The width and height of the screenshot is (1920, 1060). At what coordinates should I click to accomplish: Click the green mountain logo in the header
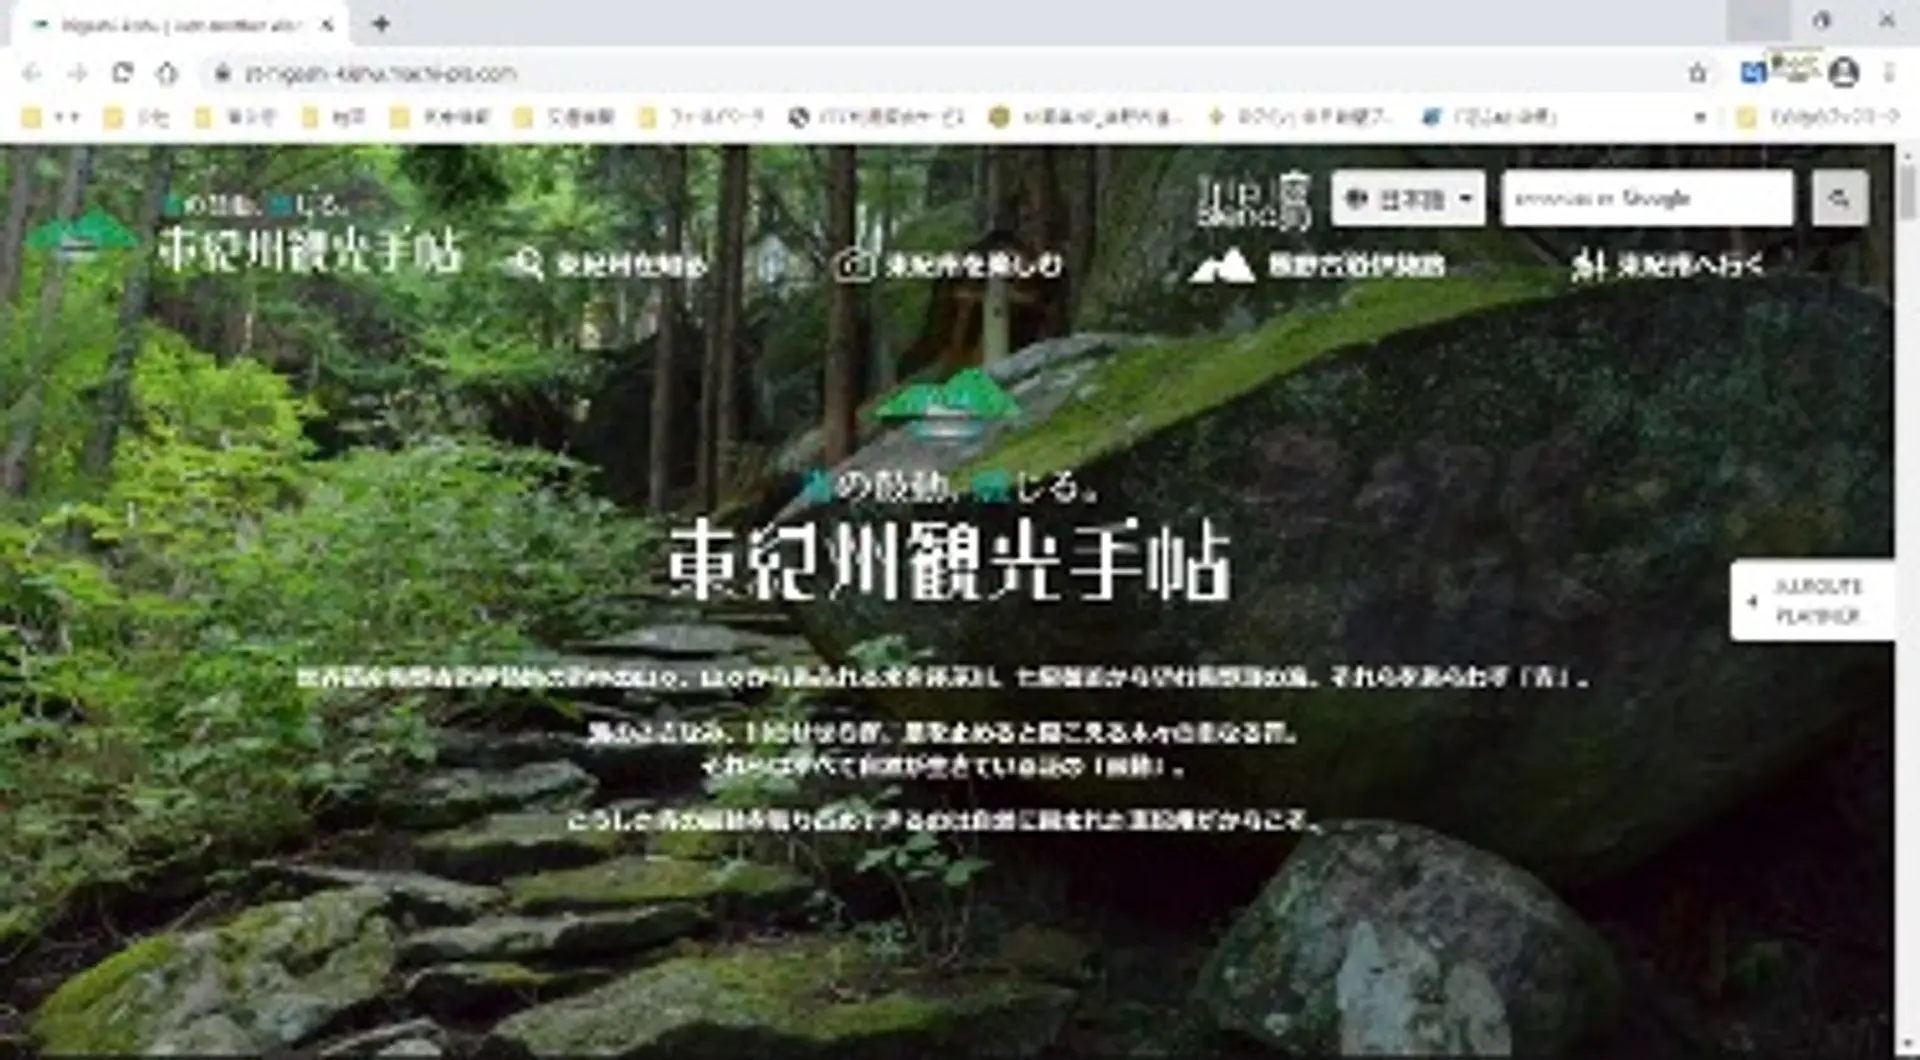(x=80, y=236)
